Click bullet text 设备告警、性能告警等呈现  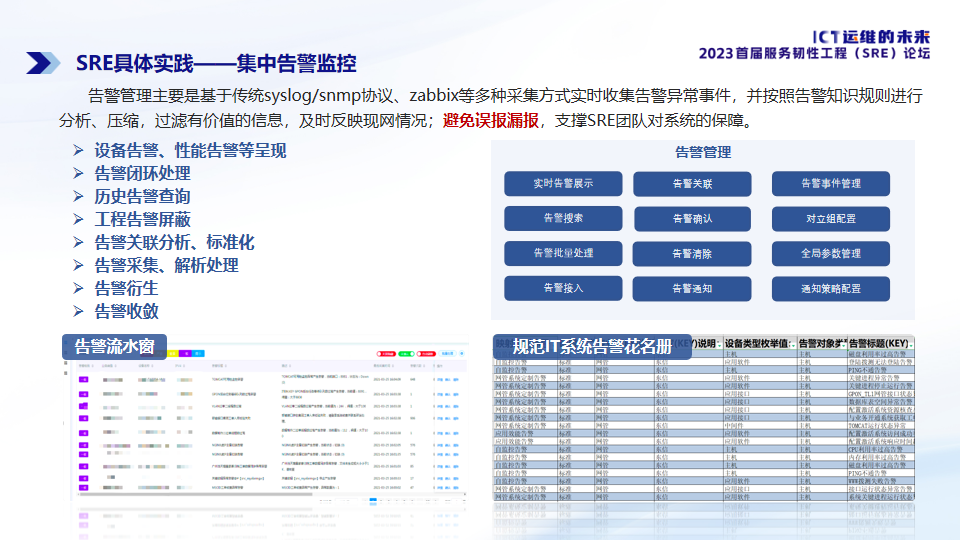coord(190,150)
